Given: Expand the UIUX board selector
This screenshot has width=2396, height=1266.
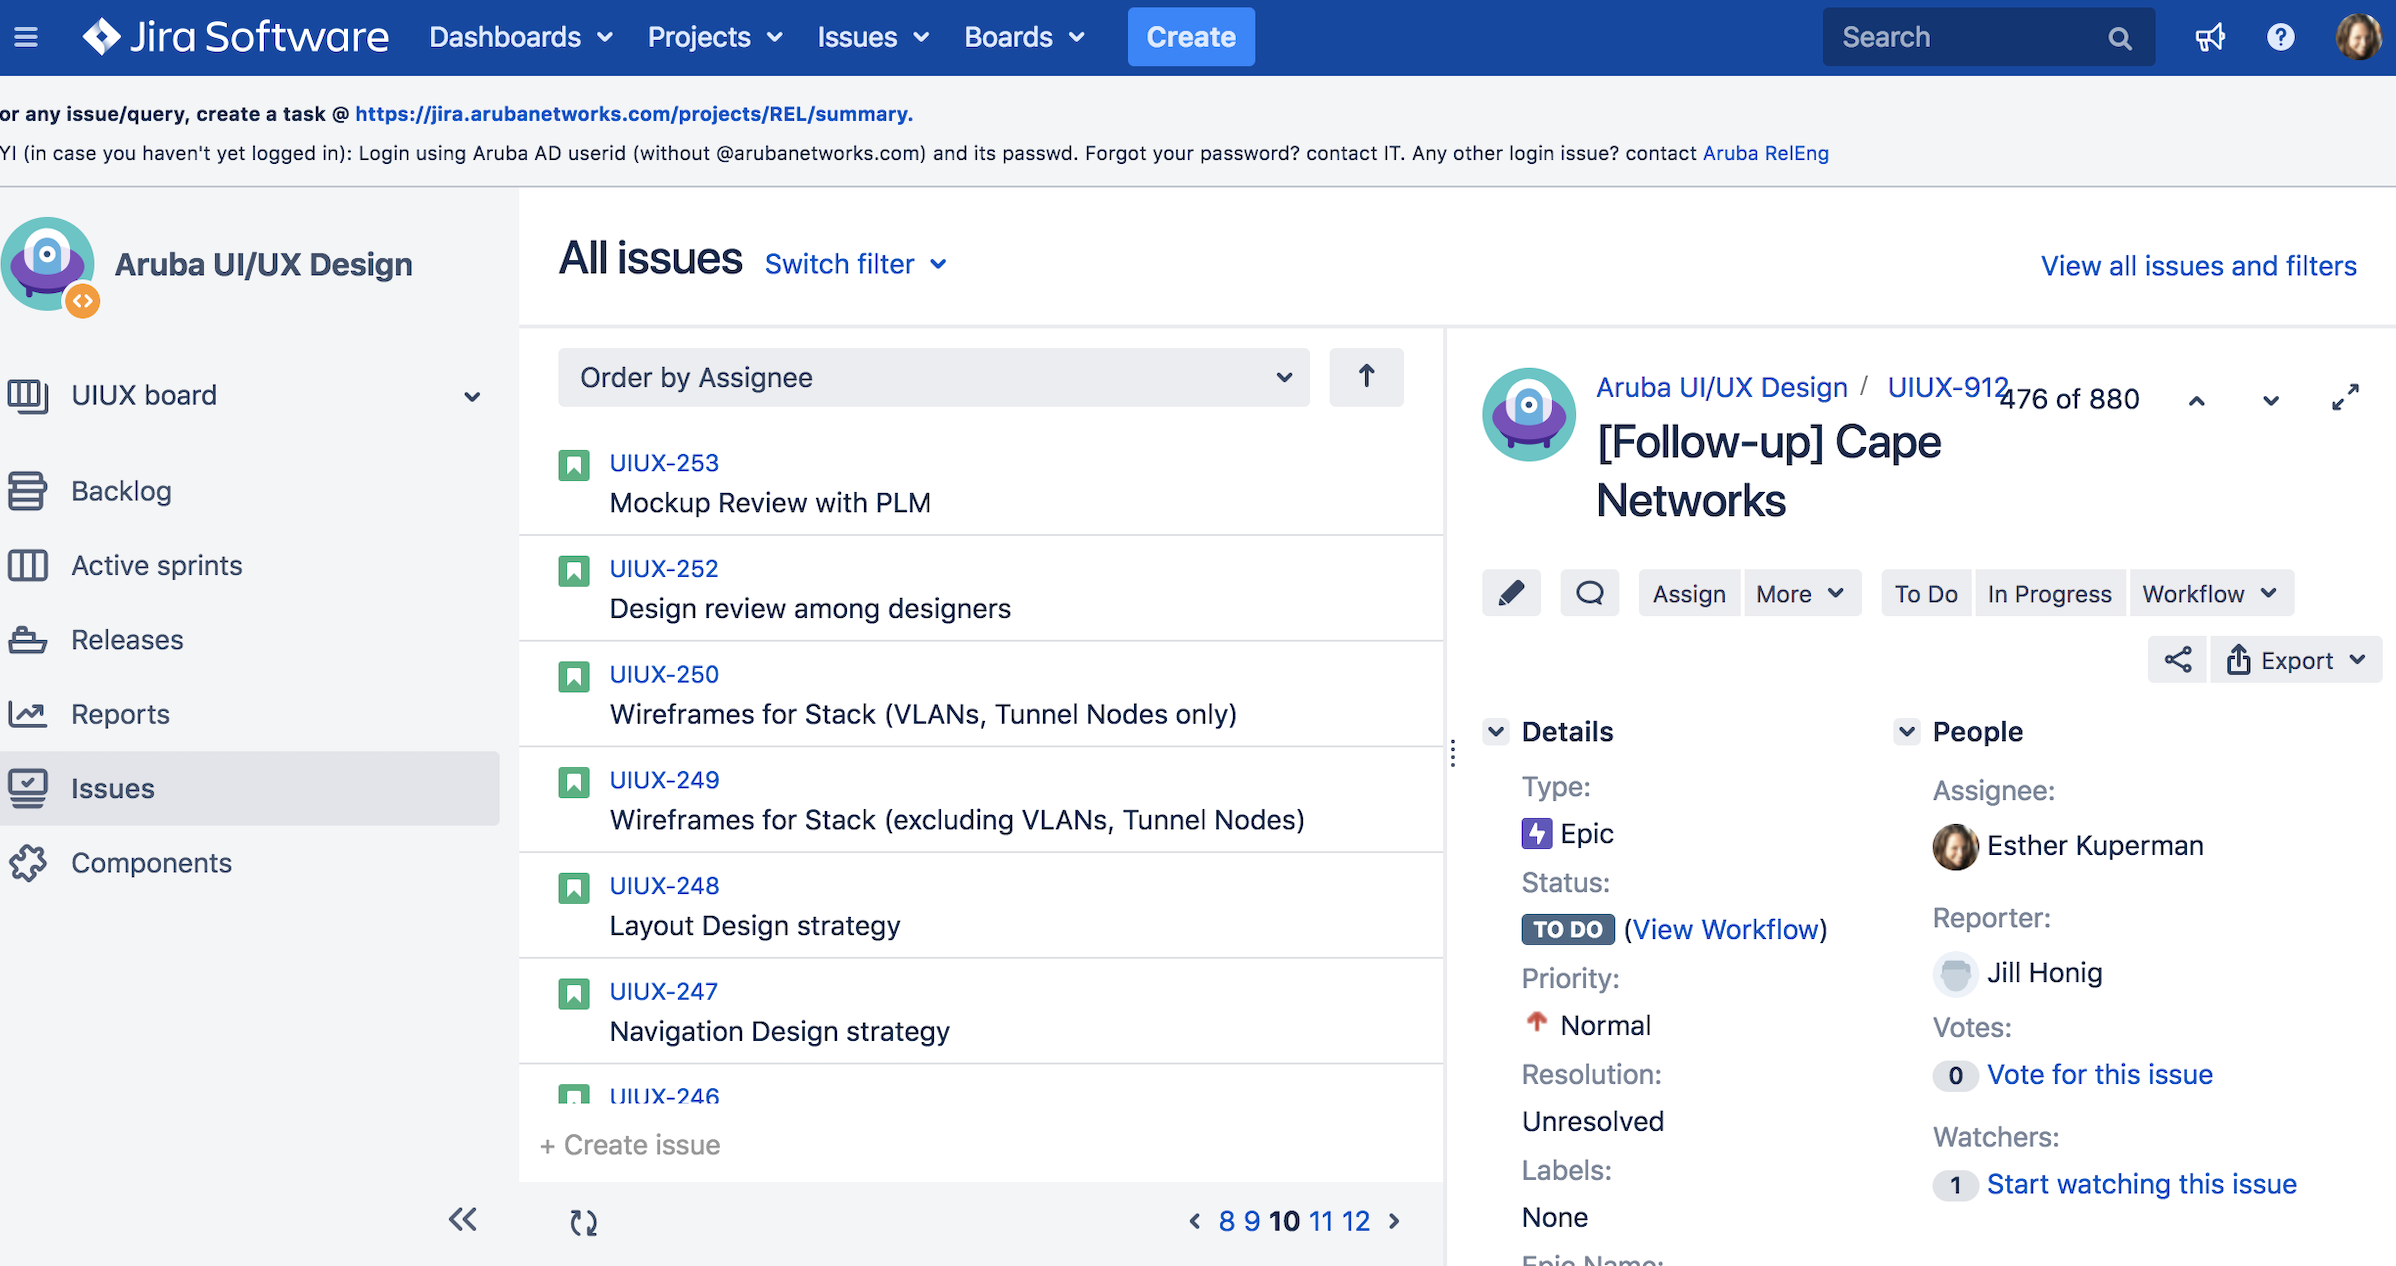Looking at the screenshot, I should [x=472, y=397].
